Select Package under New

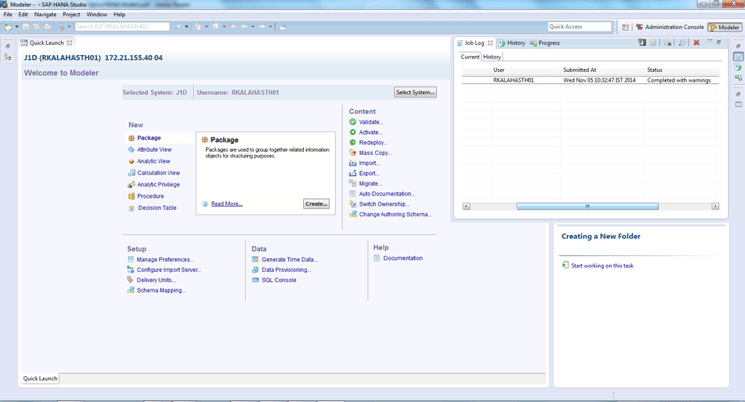click(149, 138)
